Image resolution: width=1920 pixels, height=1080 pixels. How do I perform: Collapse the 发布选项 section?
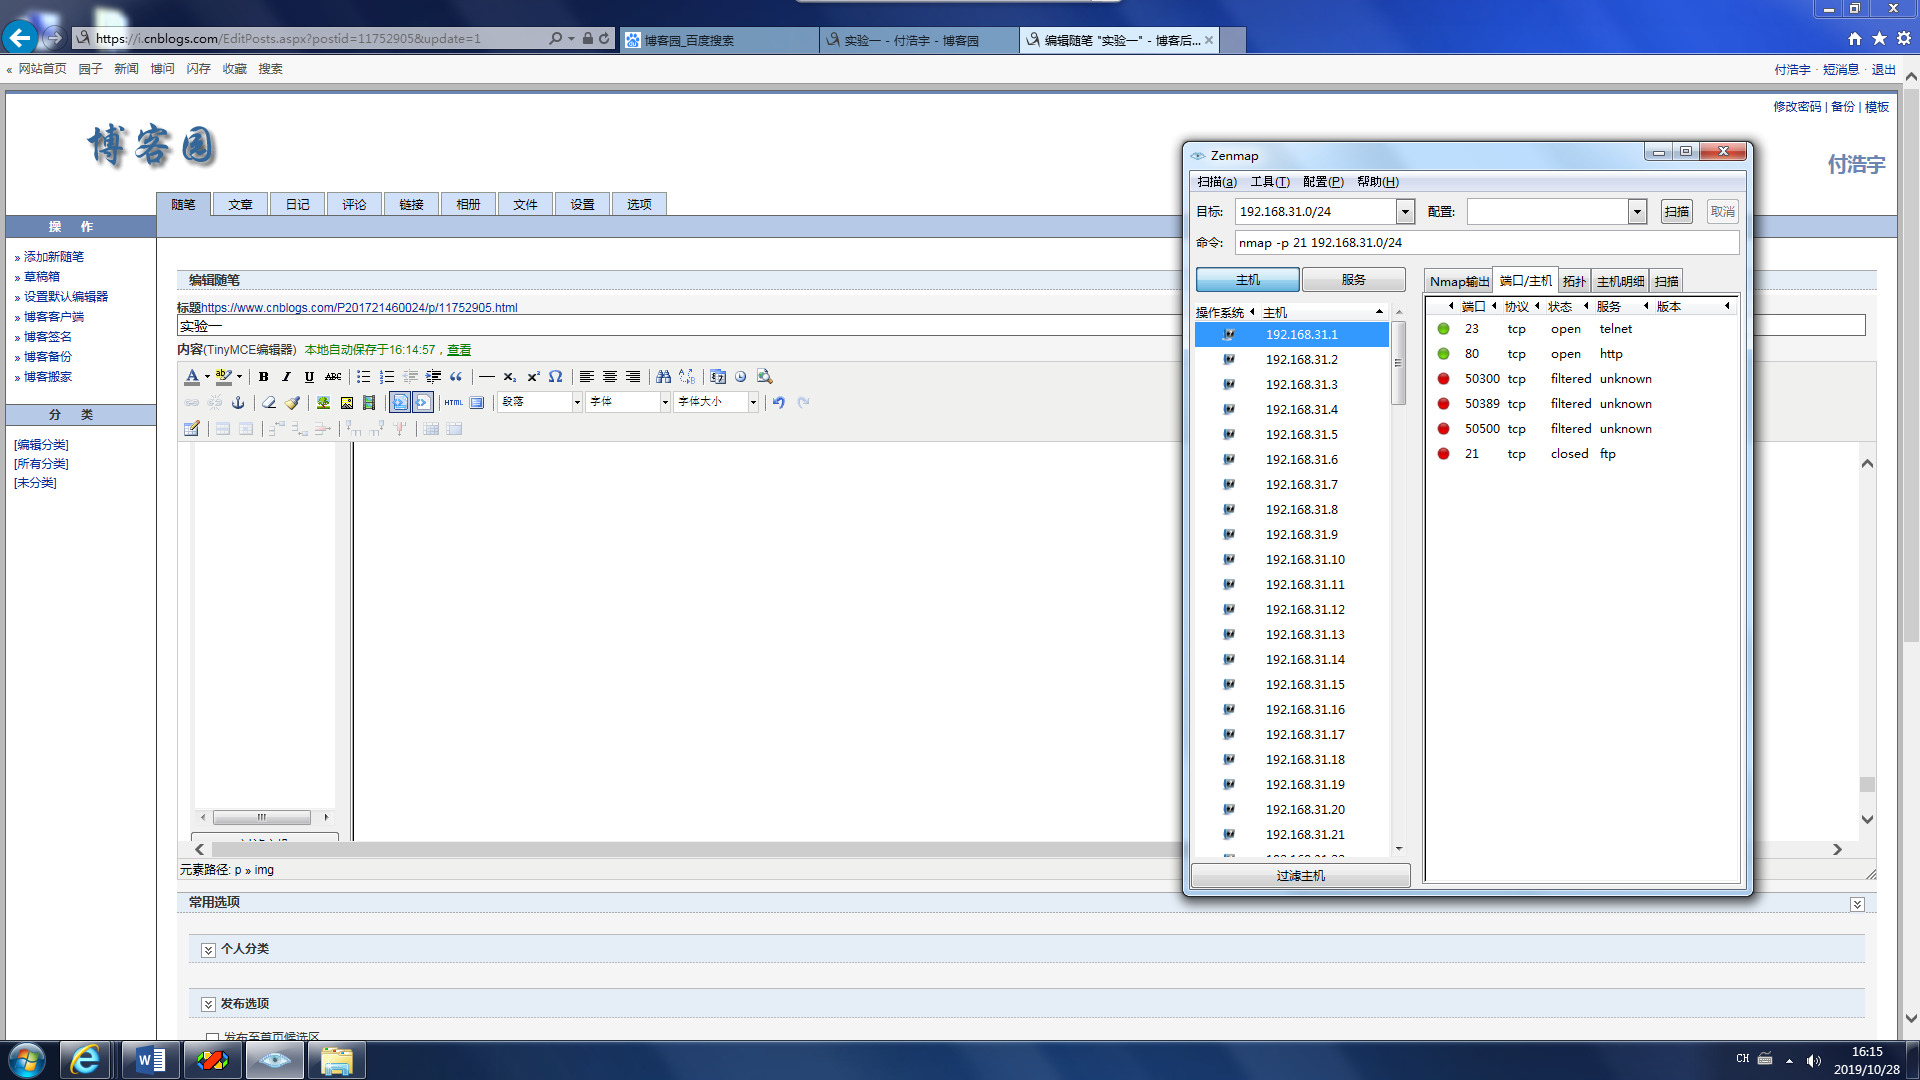click(208, 1004)
